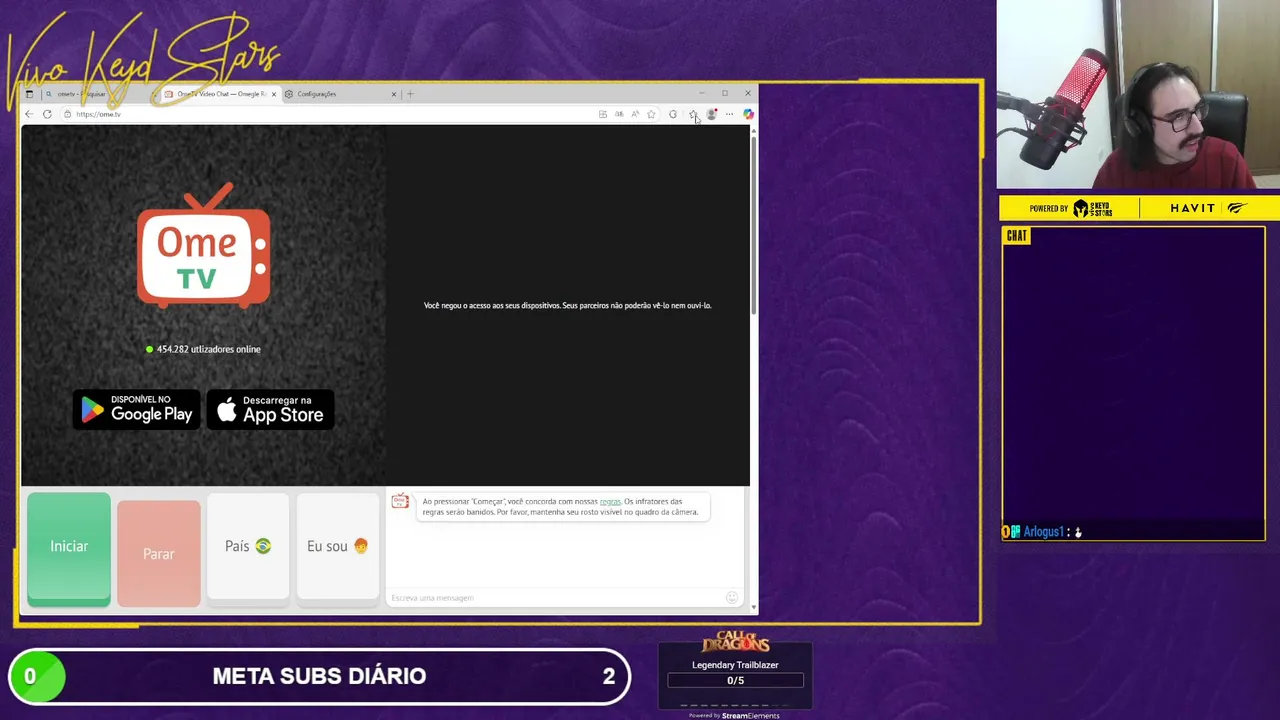
Task: Click the StreamElements powered-by label
Action: 734,715
